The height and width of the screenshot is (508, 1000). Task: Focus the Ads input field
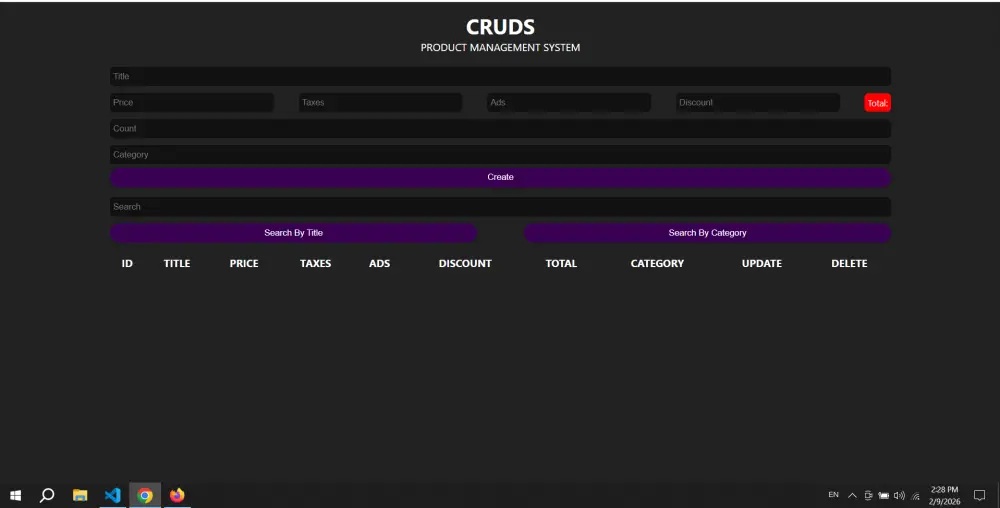pyautogui.click(x=569, y=103)
